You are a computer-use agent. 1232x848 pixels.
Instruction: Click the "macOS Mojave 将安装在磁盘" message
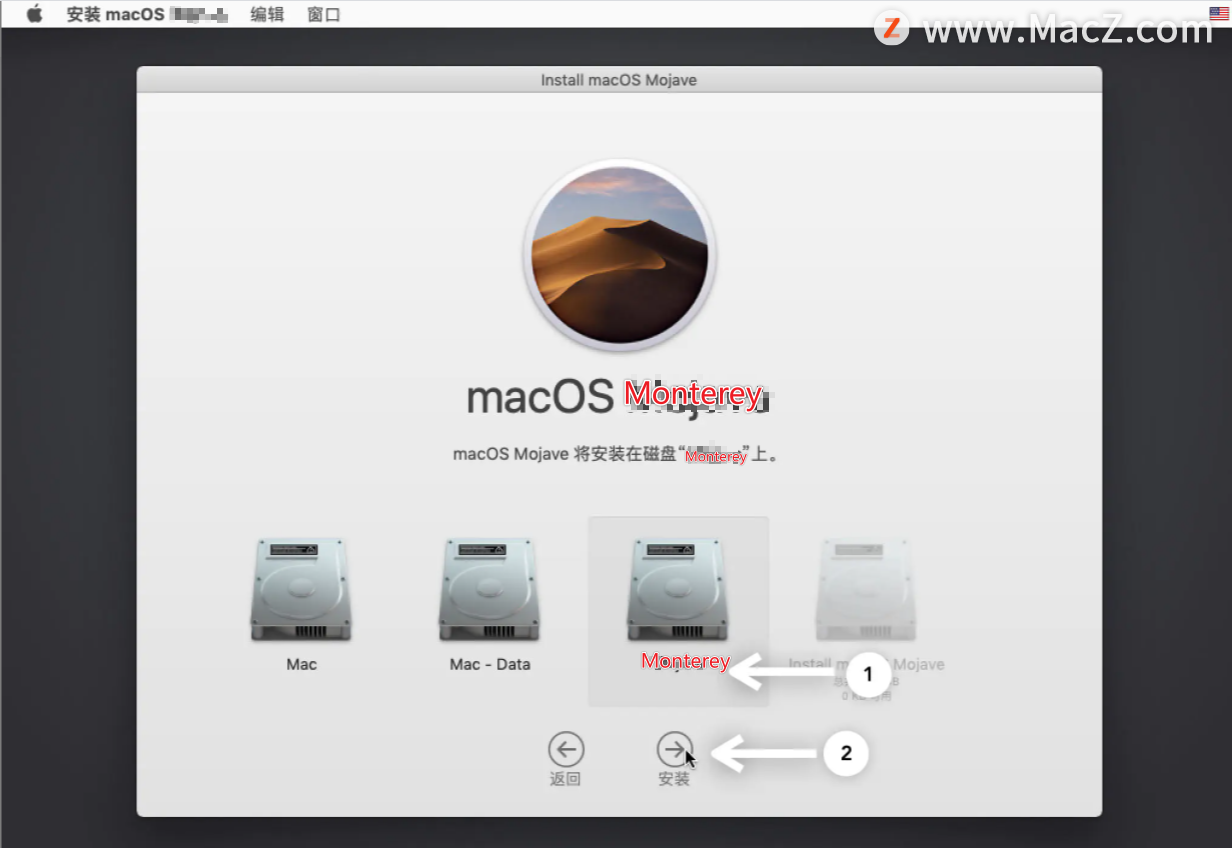[x=615, y=454]
